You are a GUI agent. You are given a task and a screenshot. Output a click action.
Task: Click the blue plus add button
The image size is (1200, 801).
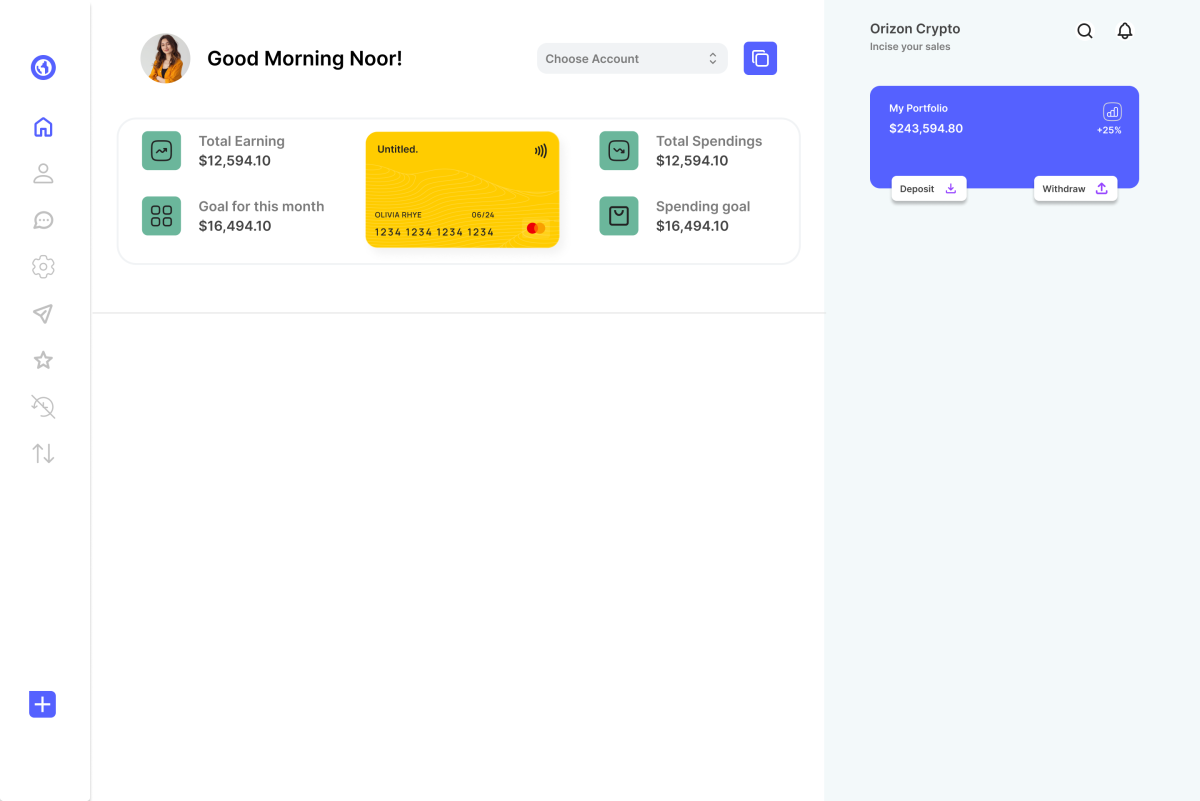(42, 704)
